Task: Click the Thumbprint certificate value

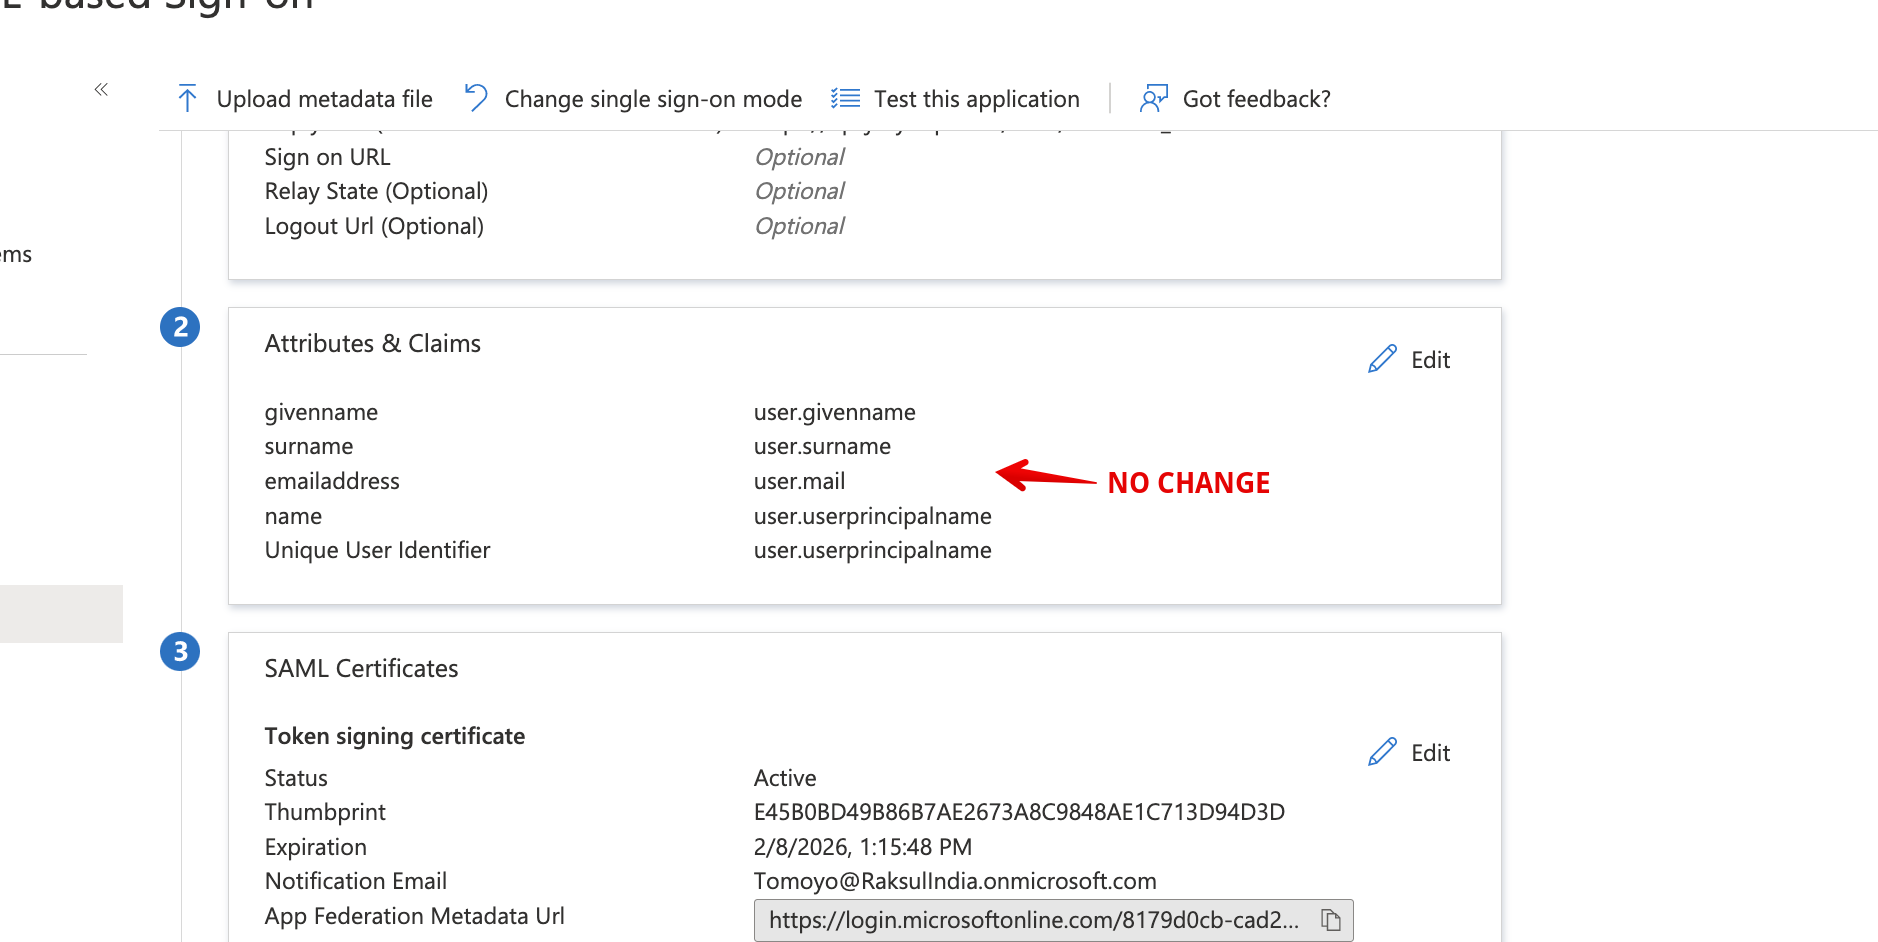Action: [x=1018, y=812]
